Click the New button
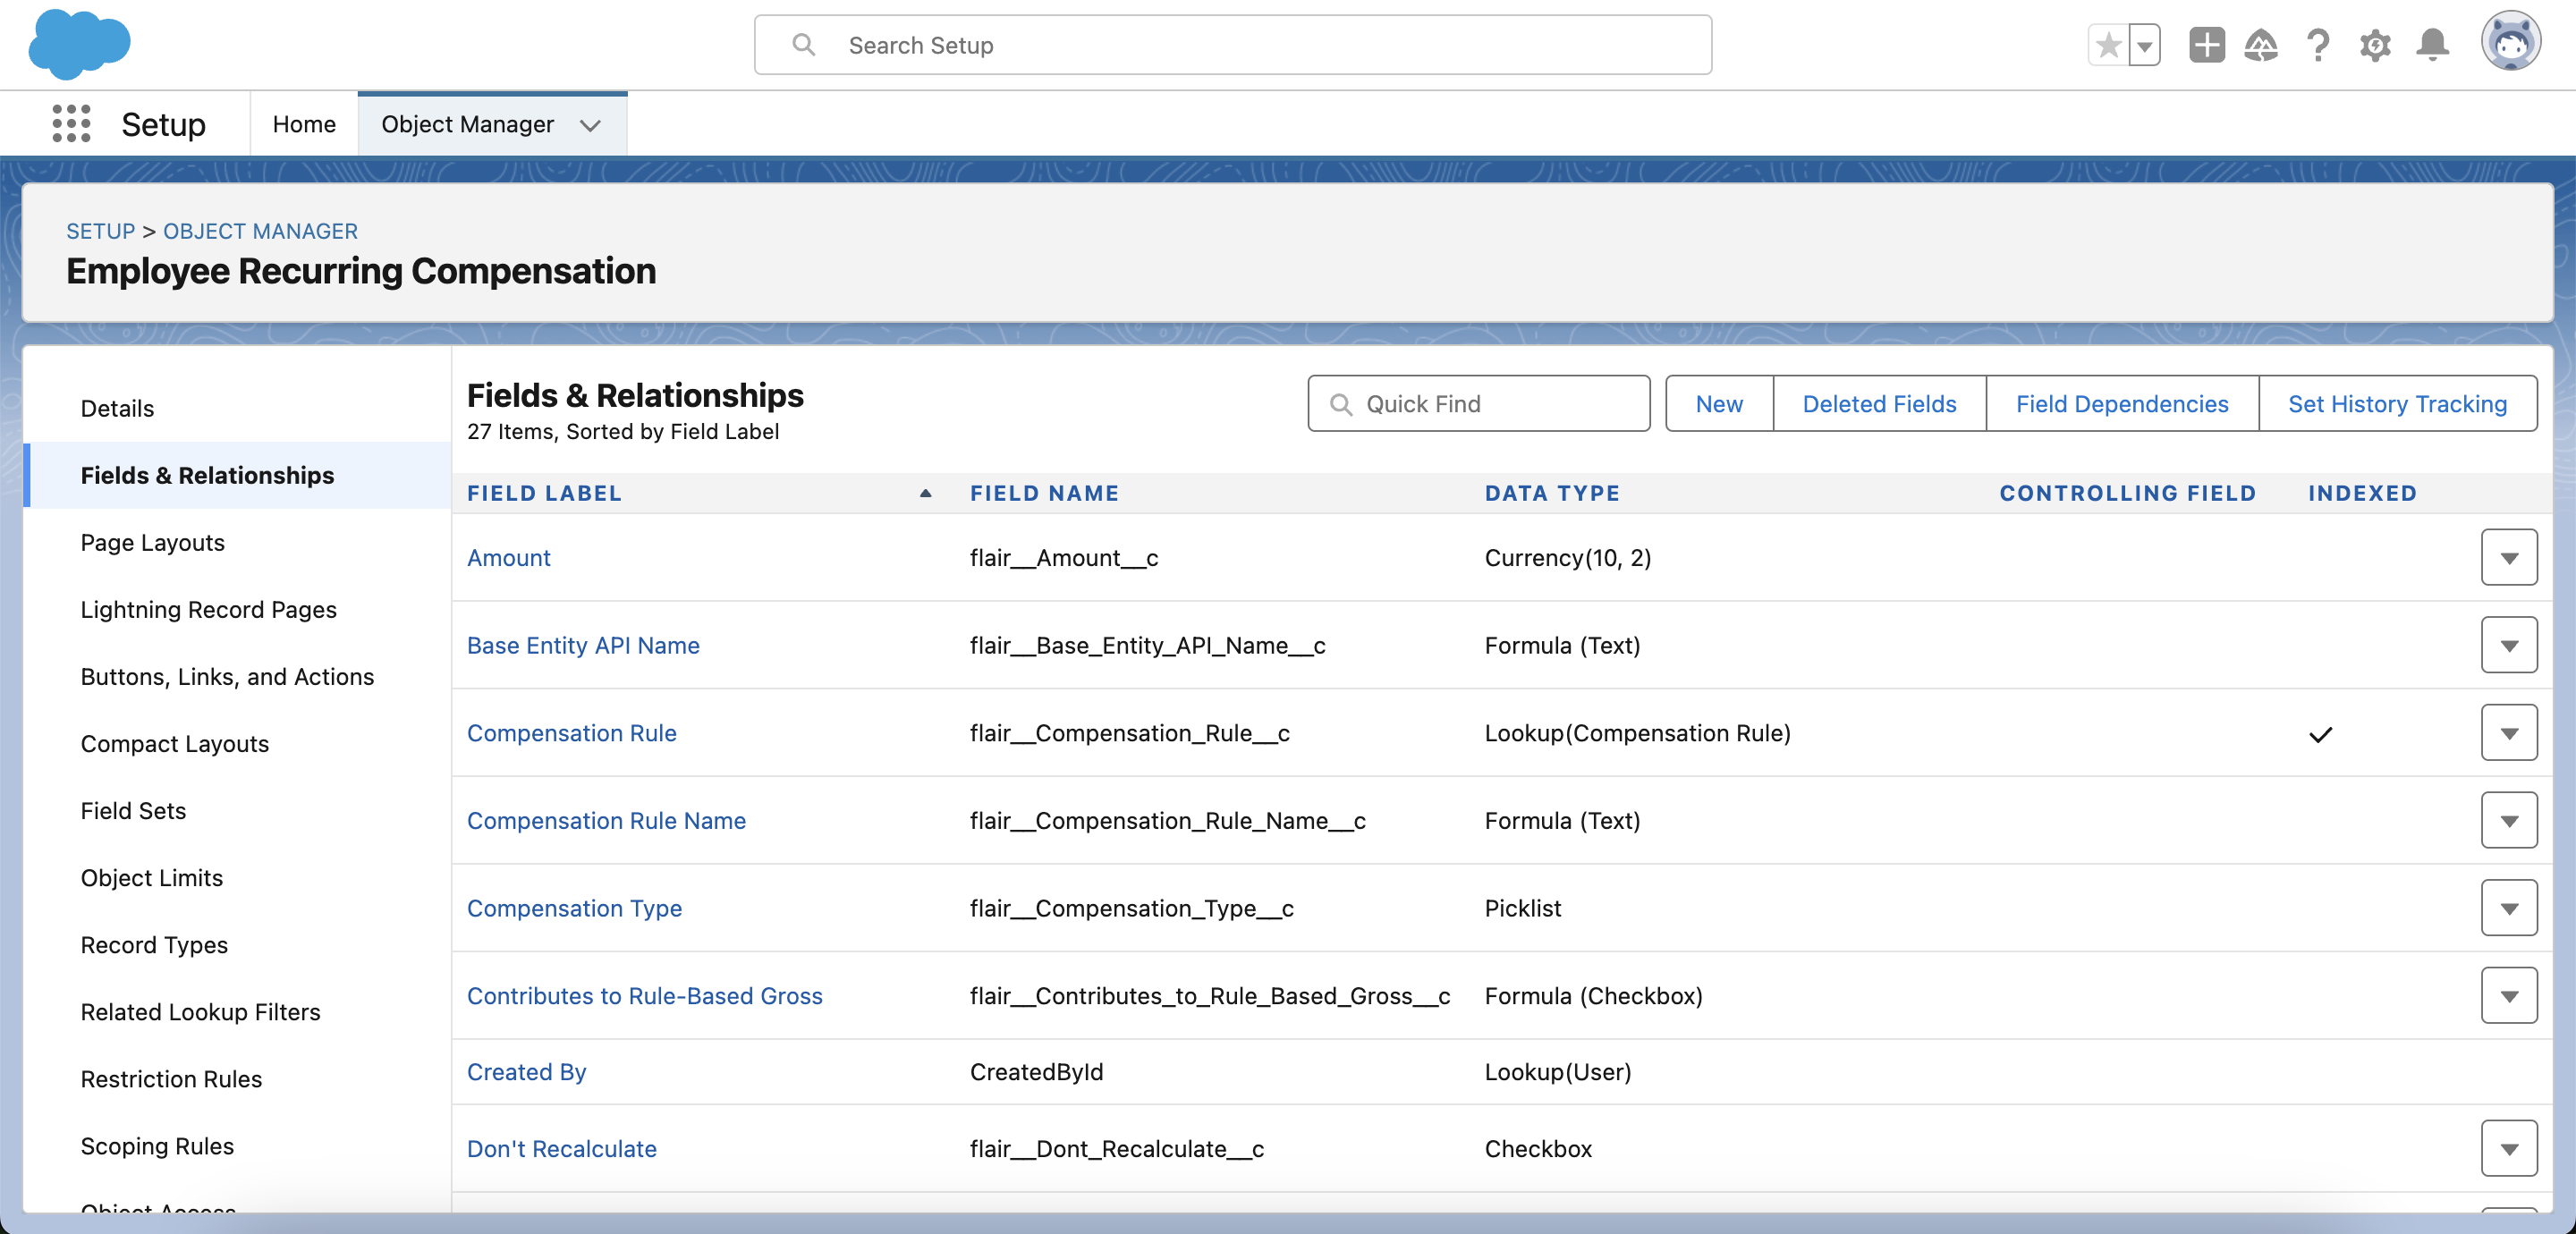This screenshot has height=1234, width=2576. pyautogui.click(x=1718, y=403)
